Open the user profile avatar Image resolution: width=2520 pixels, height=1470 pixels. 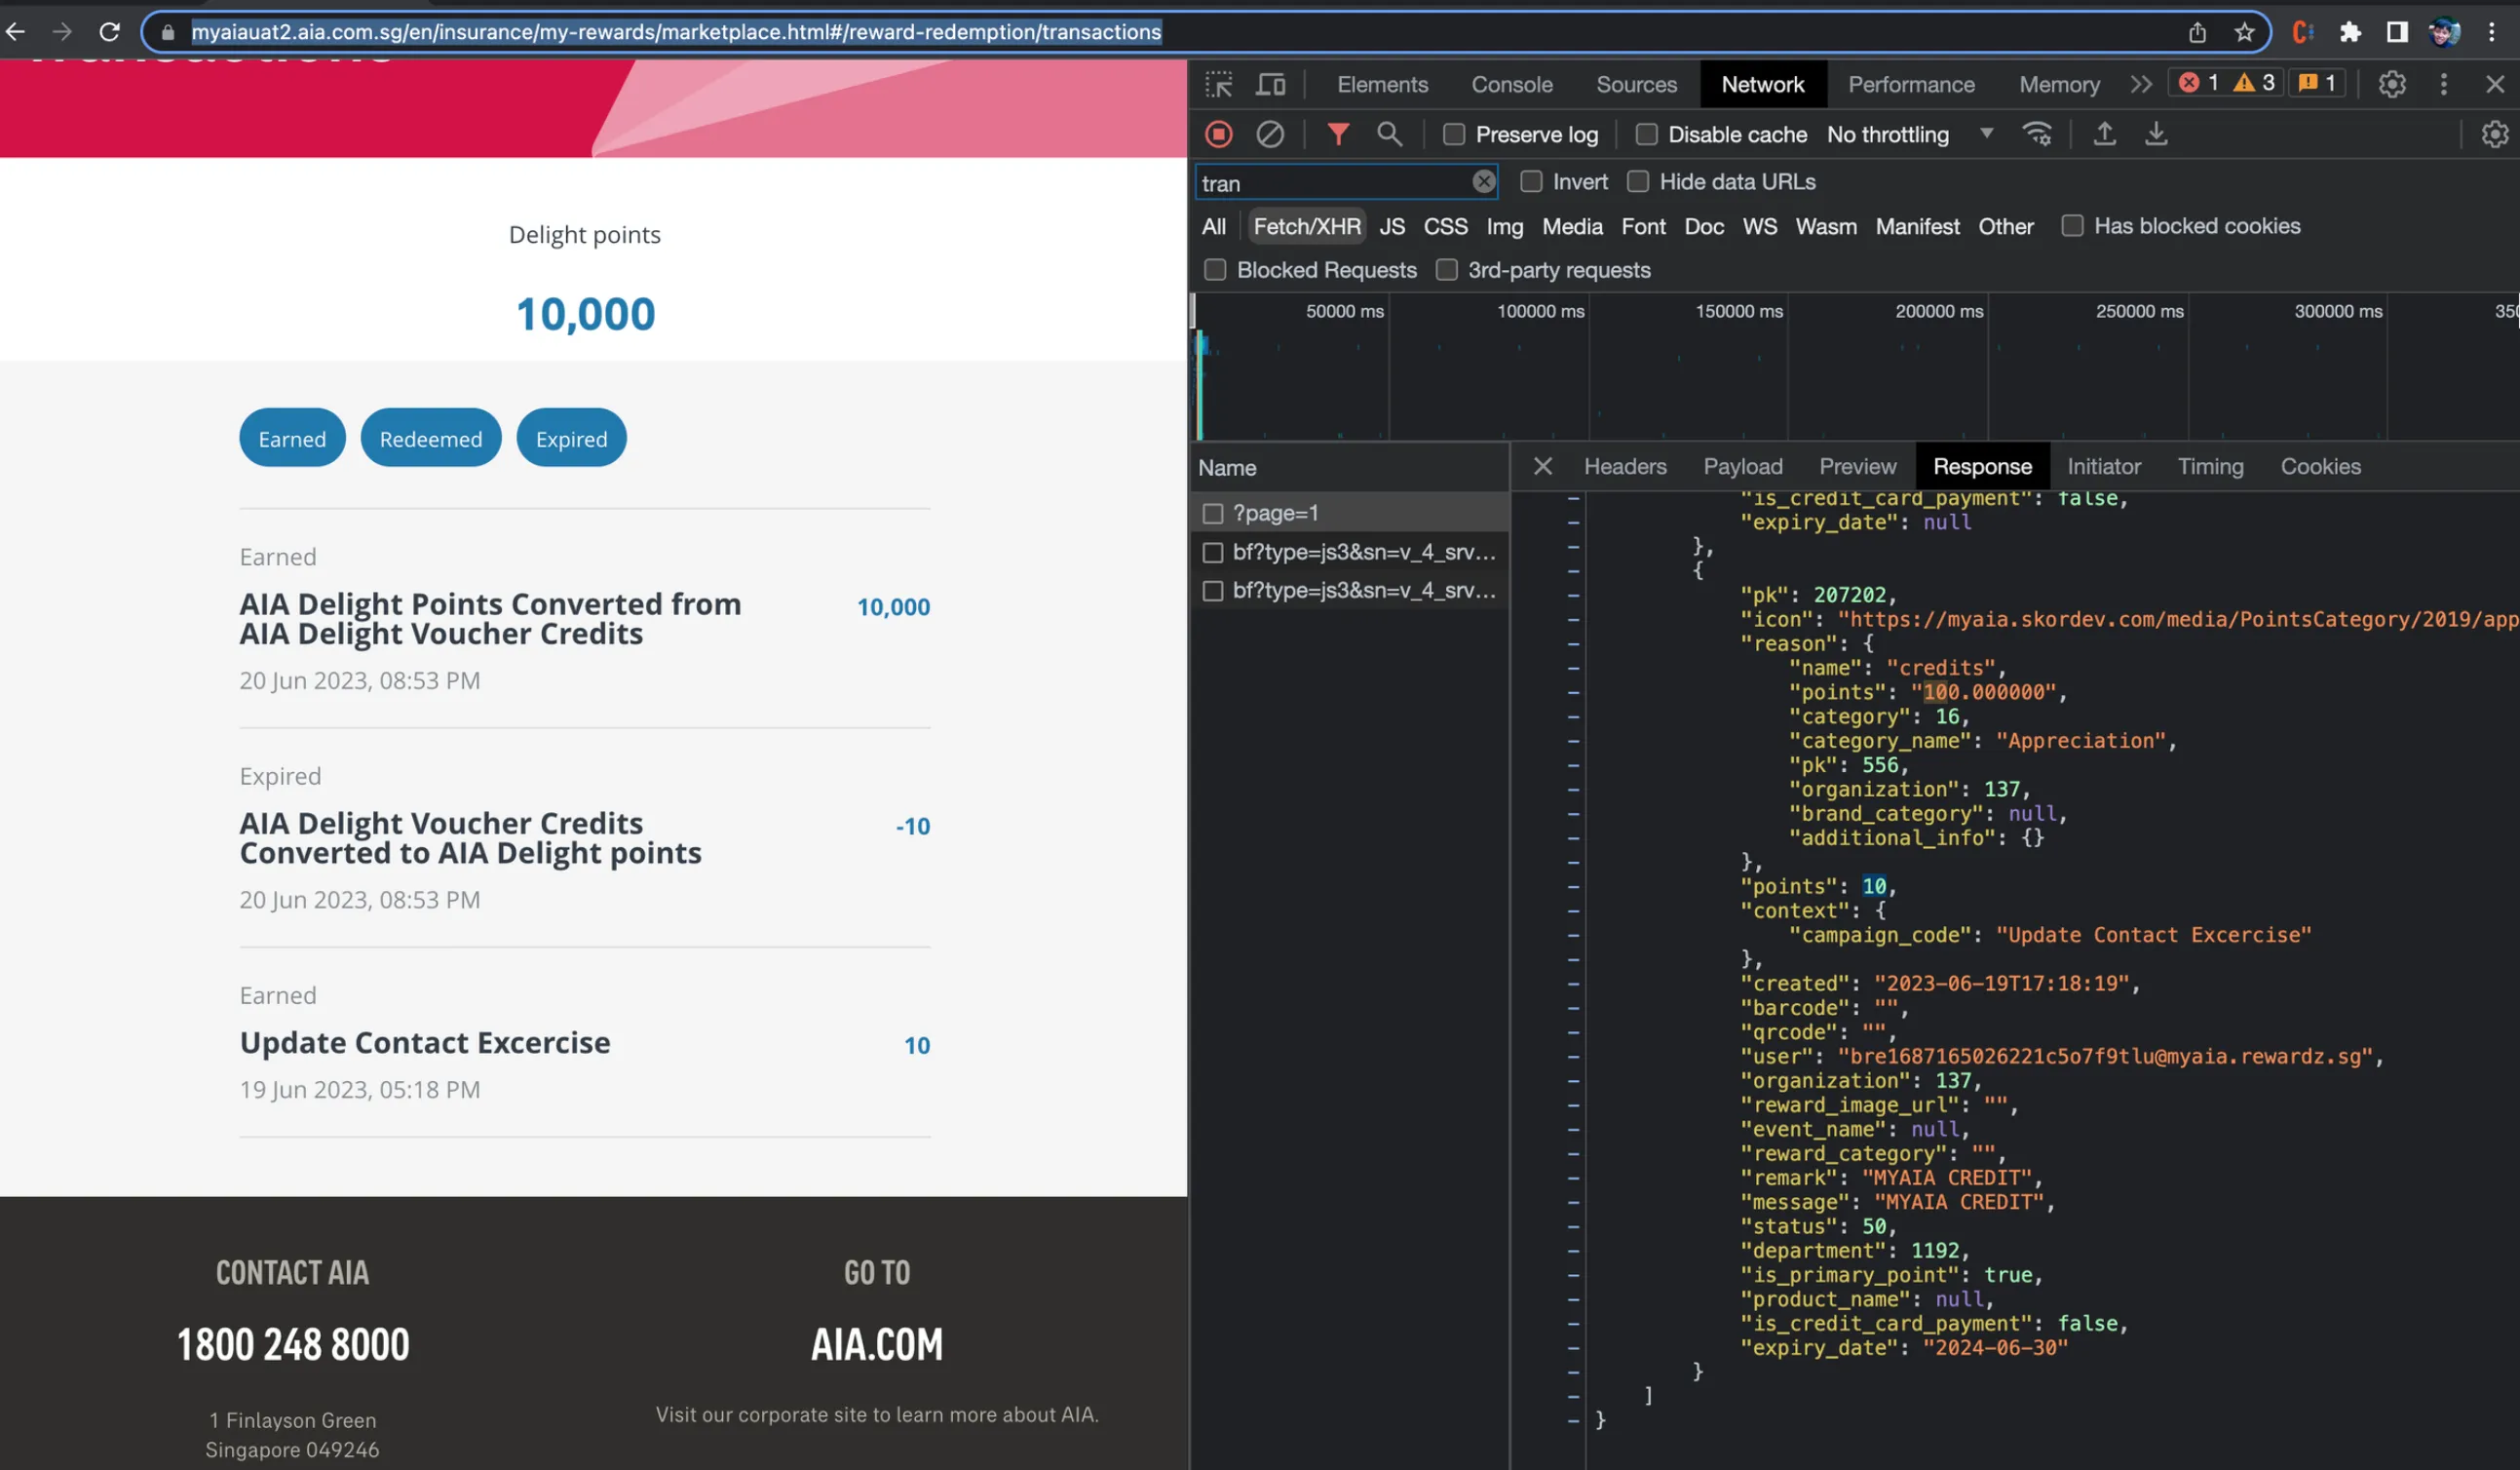tap(2444, 32)
